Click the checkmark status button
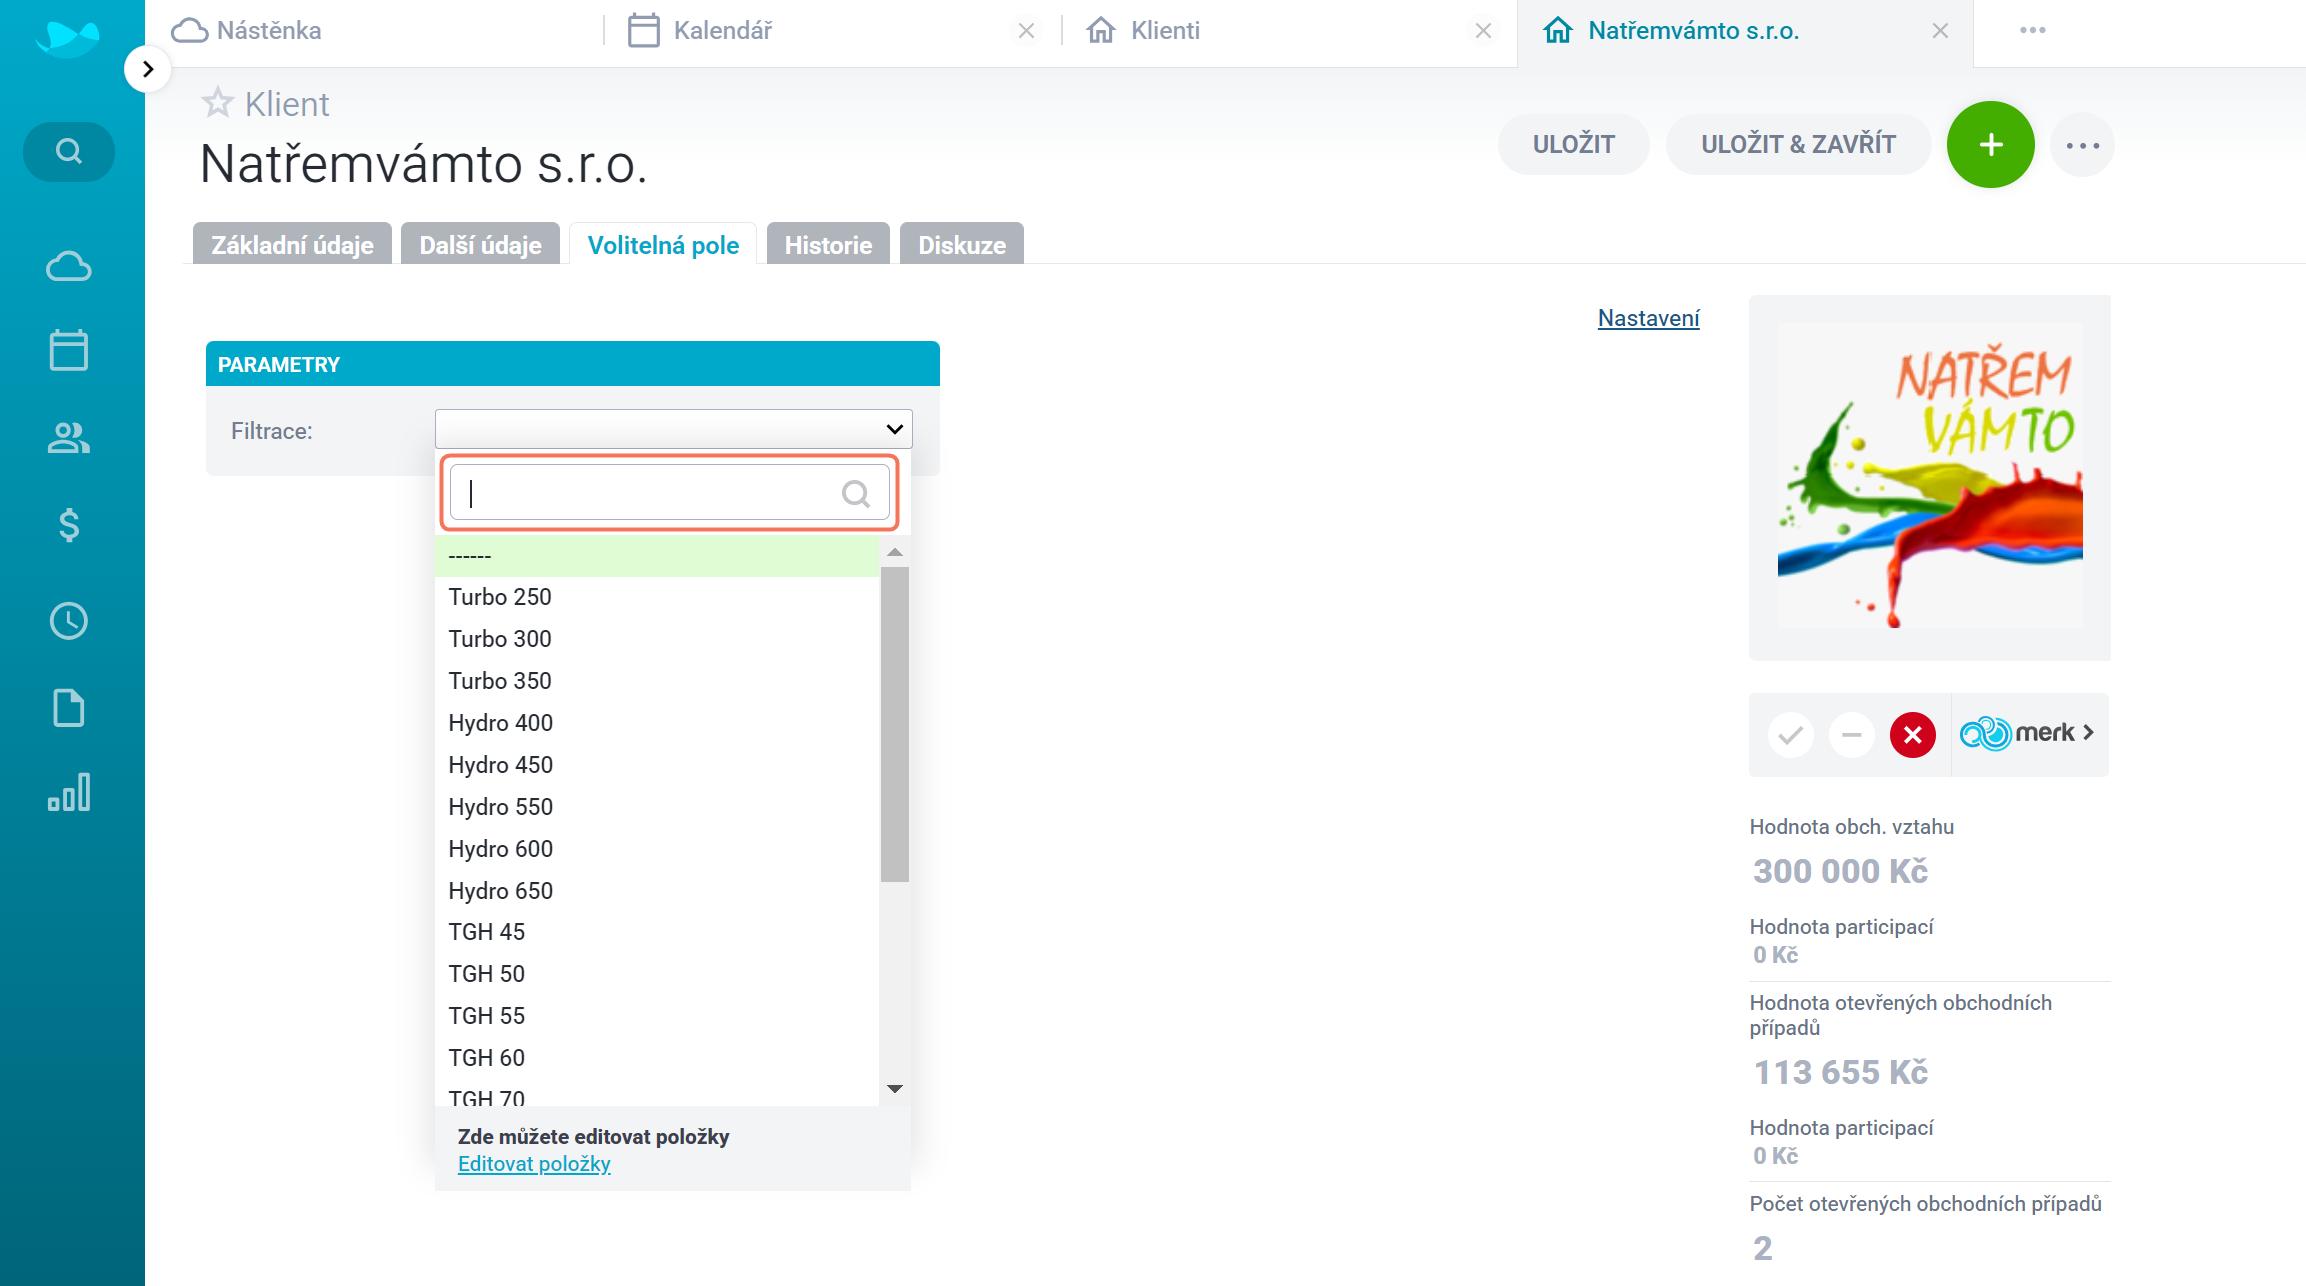 coord(1790,735)
